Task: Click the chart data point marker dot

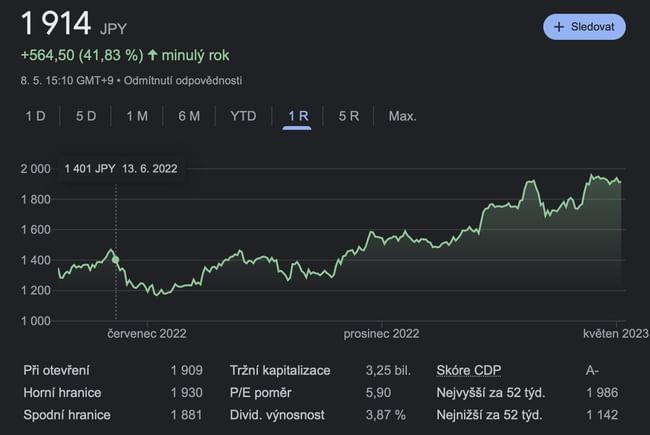Action: pyautogui.click(x=116, y=260)
